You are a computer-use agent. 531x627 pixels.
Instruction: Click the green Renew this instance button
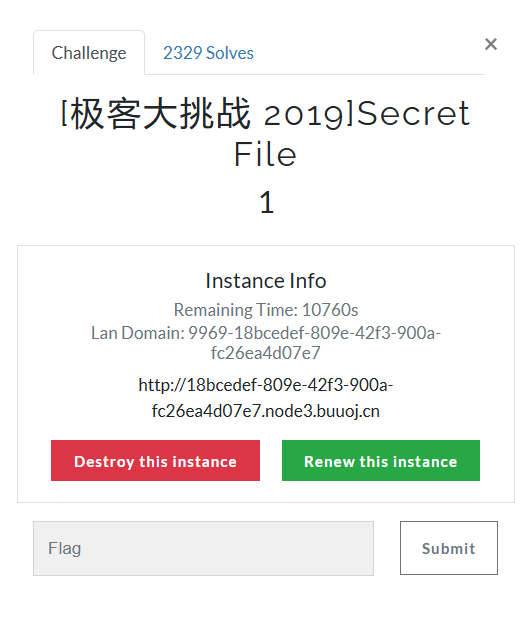[x=381, y=460]
